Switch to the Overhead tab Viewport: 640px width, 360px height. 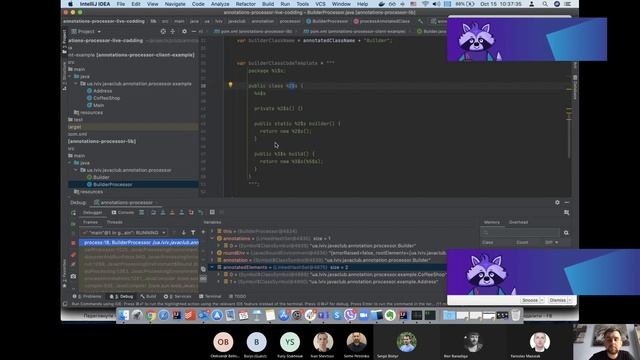518,222
